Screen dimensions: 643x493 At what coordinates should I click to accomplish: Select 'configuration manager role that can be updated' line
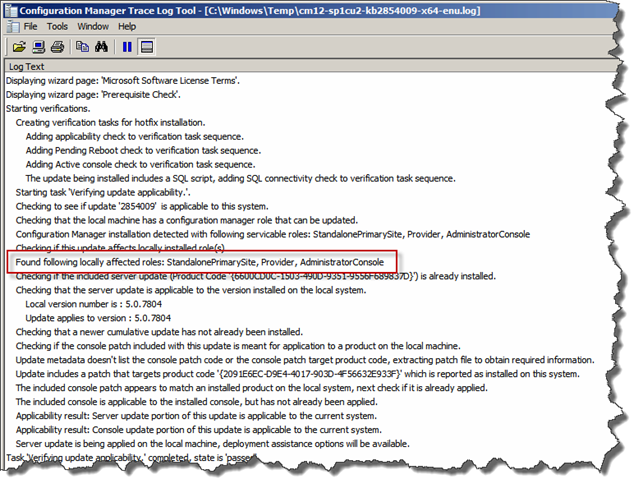click(187, 220)
